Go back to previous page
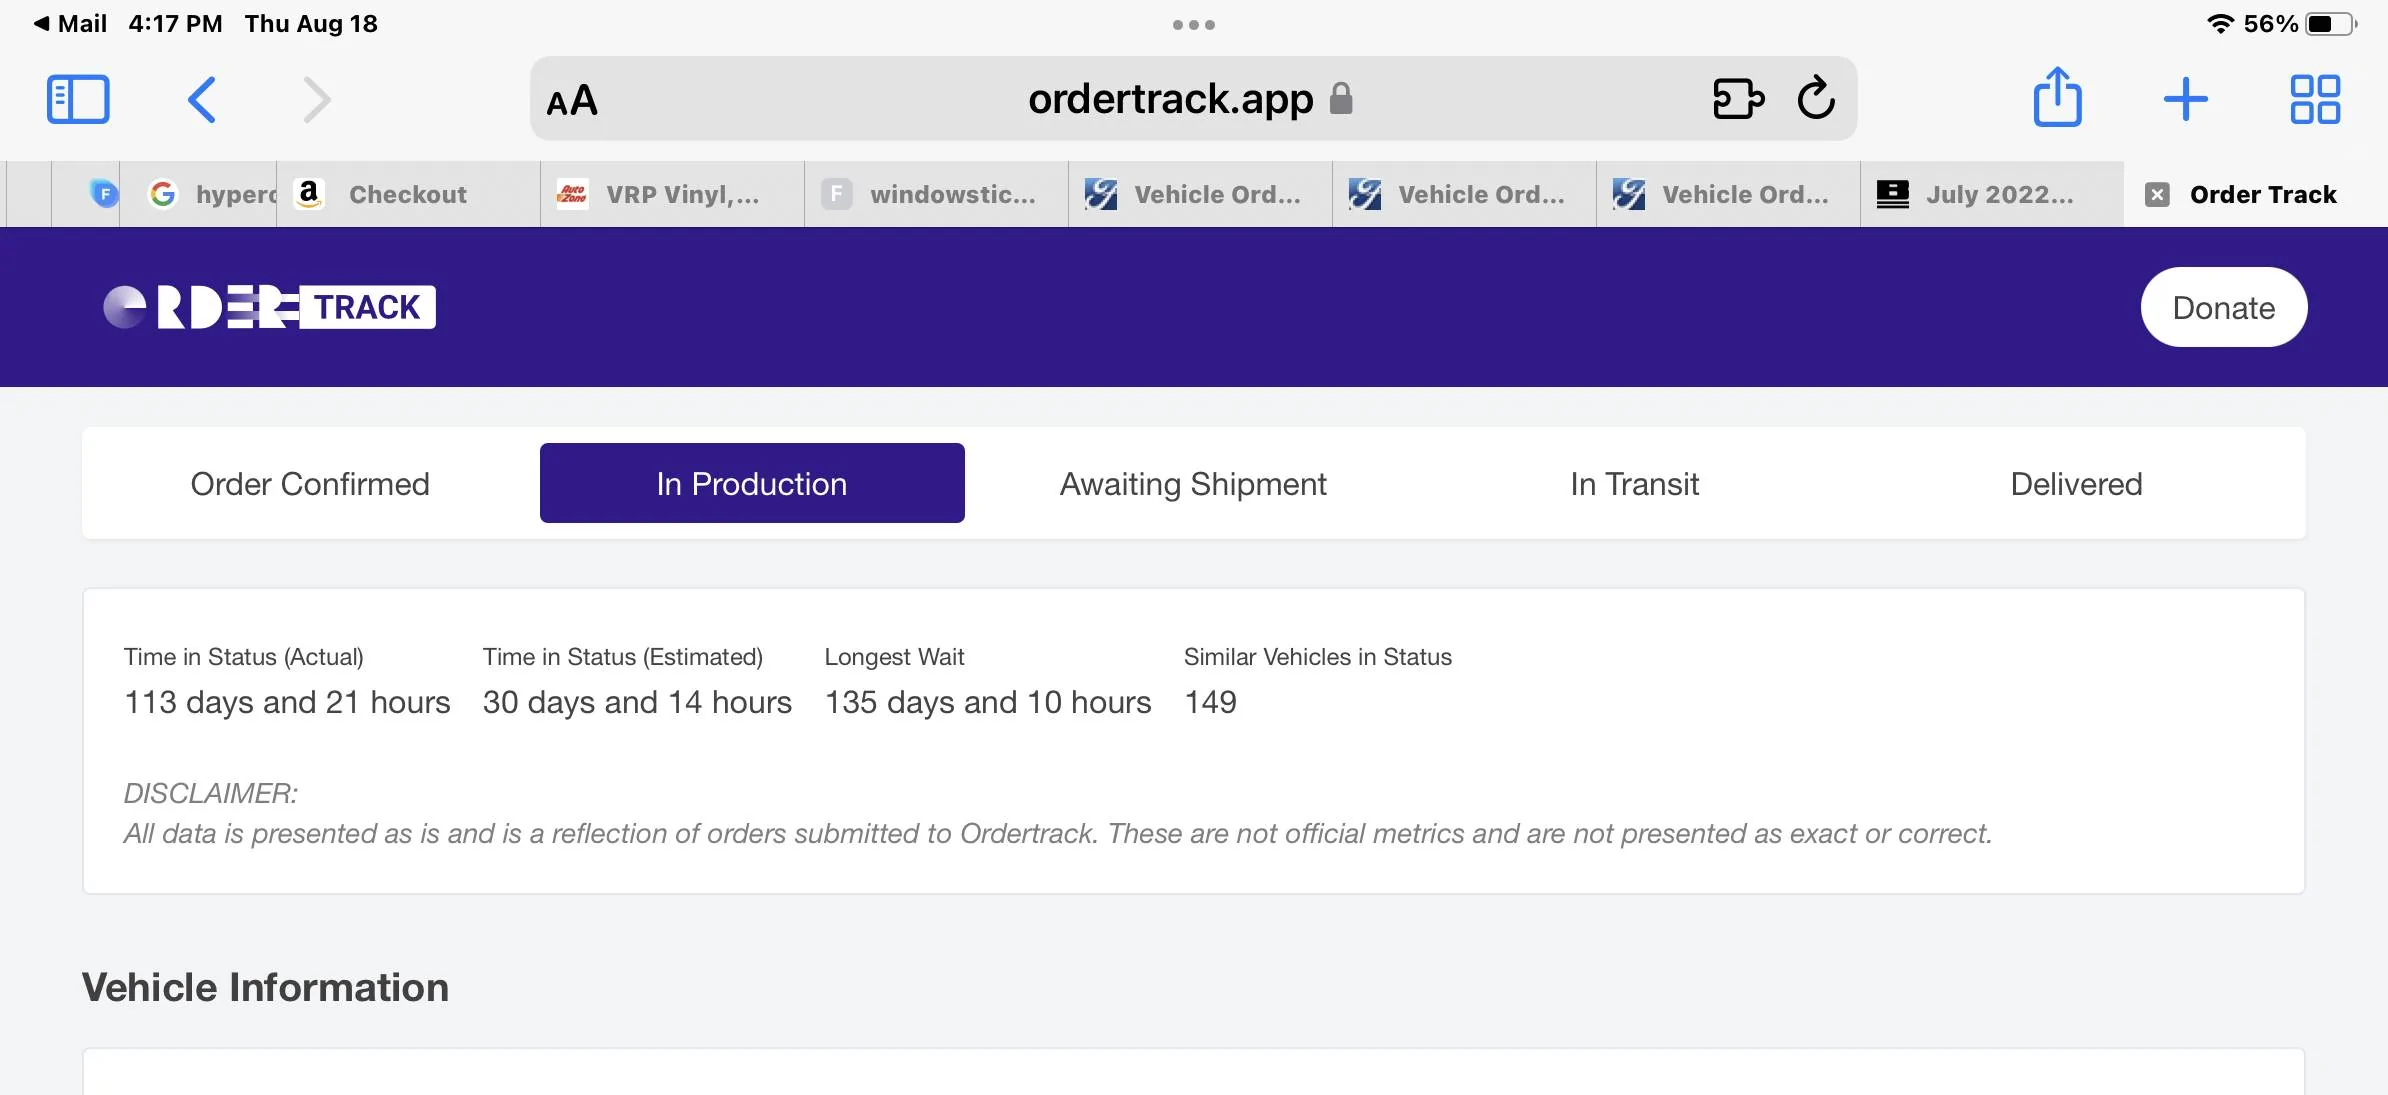 click(202, 99)
